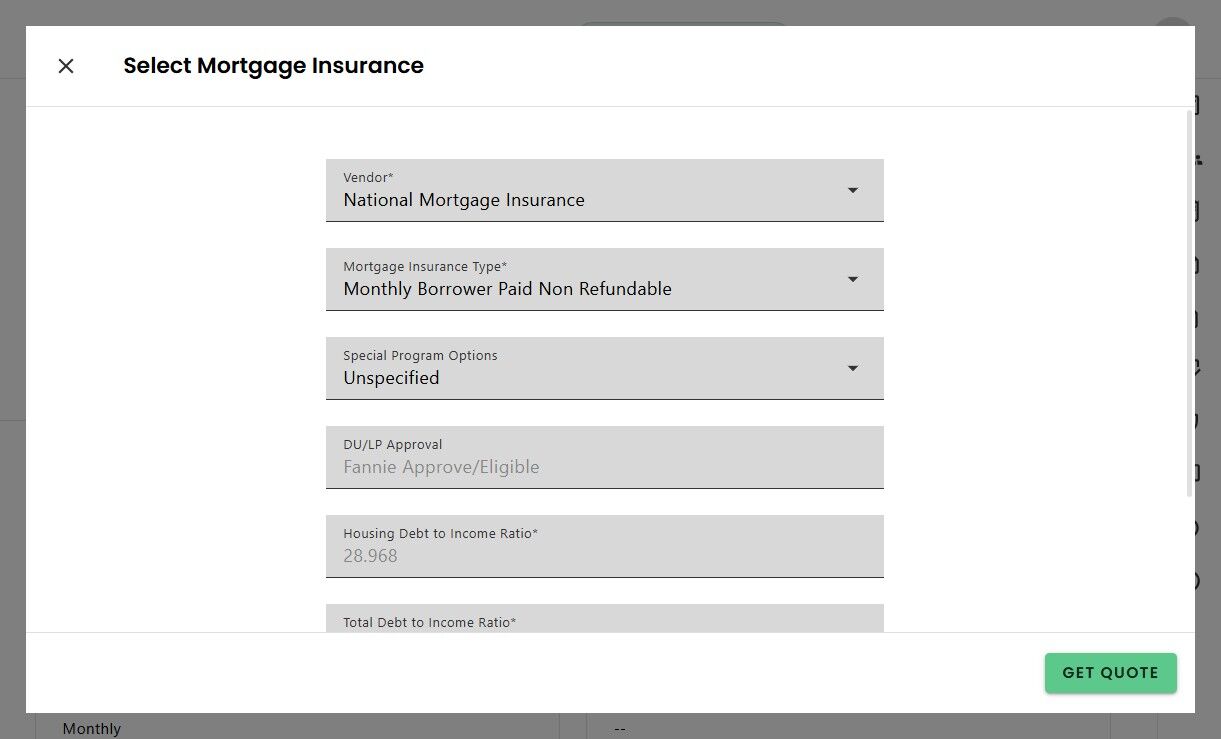Click the dimmed green pill above dialog
1221x739 pixels.
click(x=684, y=23)
